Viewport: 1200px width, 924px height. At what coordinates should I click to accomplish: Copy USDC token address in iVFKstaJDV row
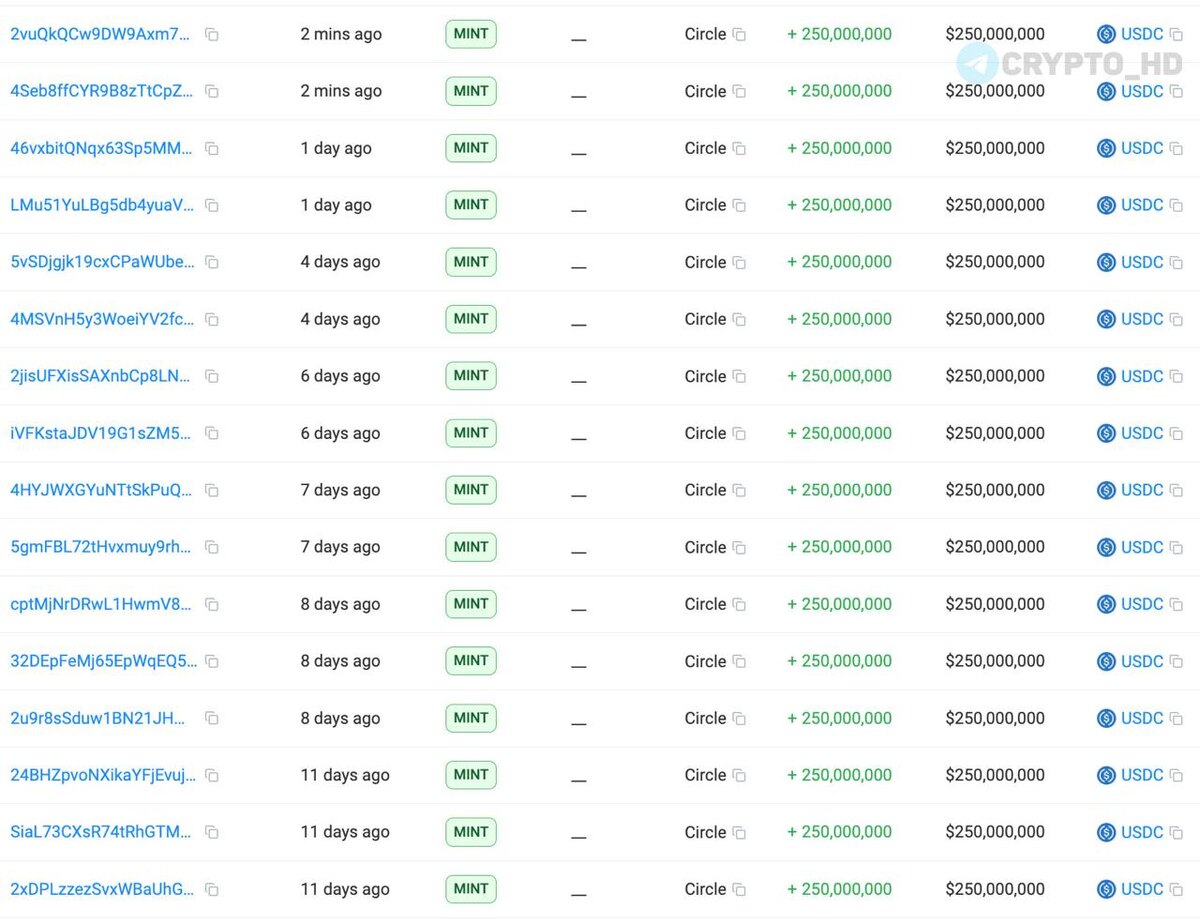1176,433
